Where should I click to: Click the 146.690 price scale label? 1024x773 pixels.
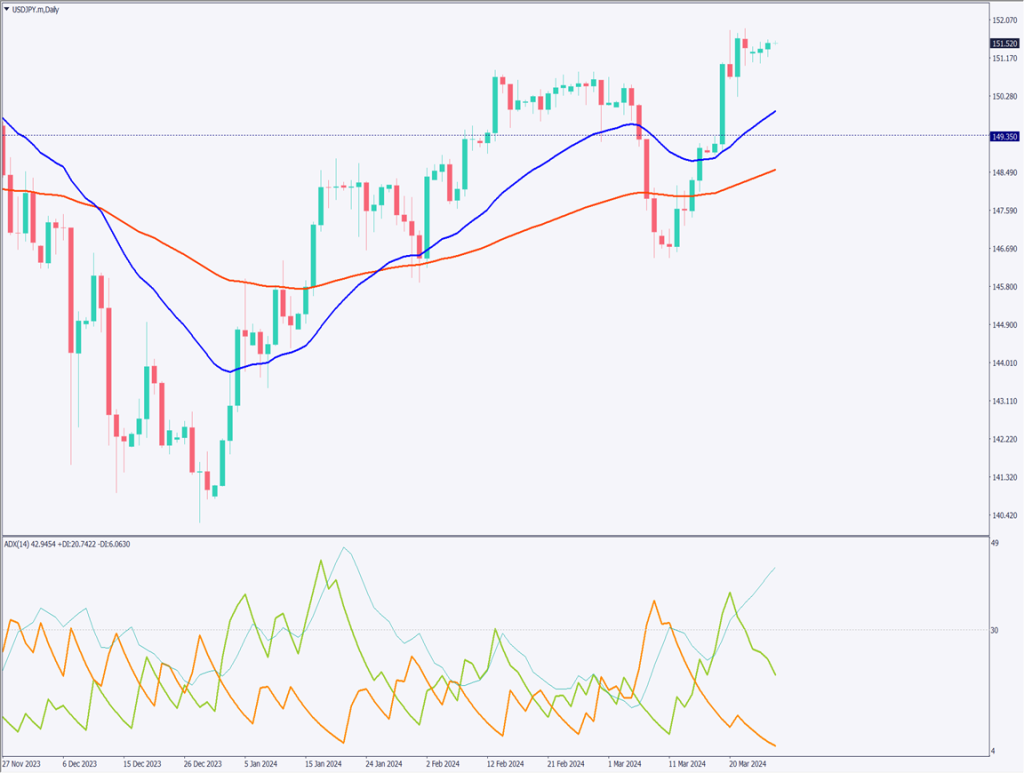tap(1003, 249)
